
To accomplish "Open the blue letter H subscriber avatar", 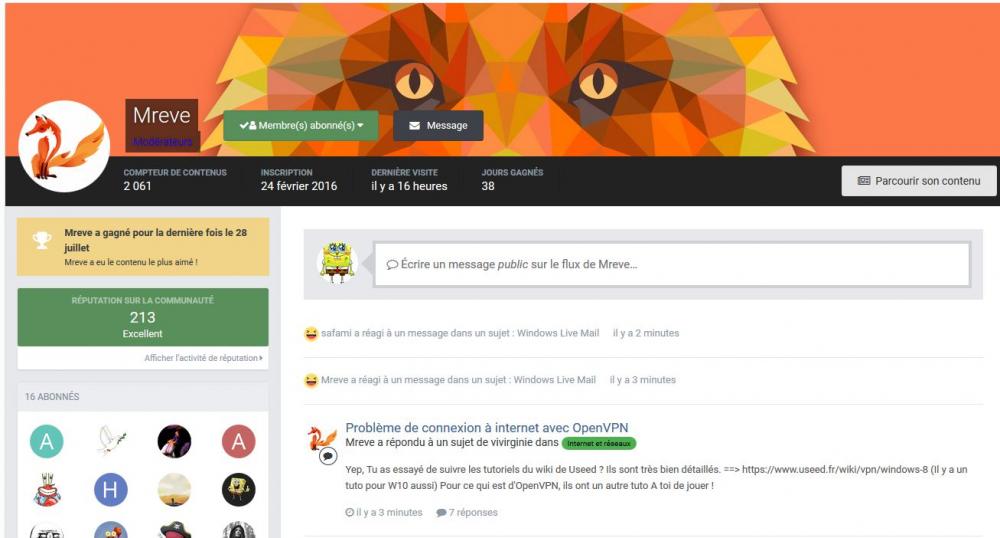I will pyautogui.click(x=110, y=490).
